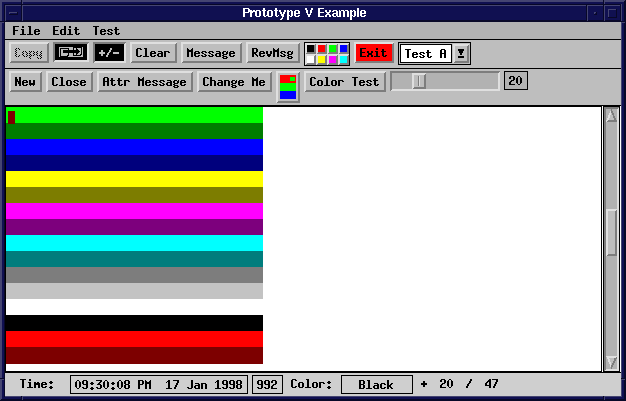Expand the Test A combo box arrow
This screenshot has width=626, height=401.
coord(461,54)
